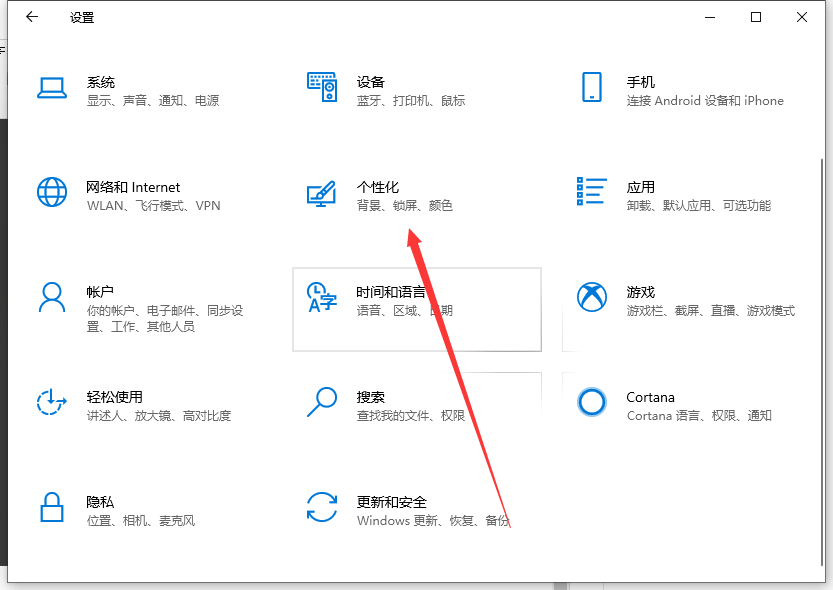Select the 手机 phone icon
The width and height of the screenshot is (833, 590).
click(592, 87)
